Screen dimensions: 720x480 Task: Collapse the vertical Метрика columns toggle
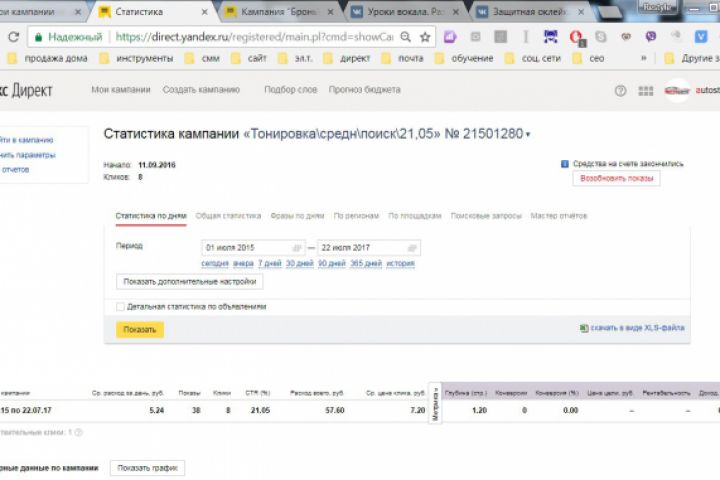point(435,403)
